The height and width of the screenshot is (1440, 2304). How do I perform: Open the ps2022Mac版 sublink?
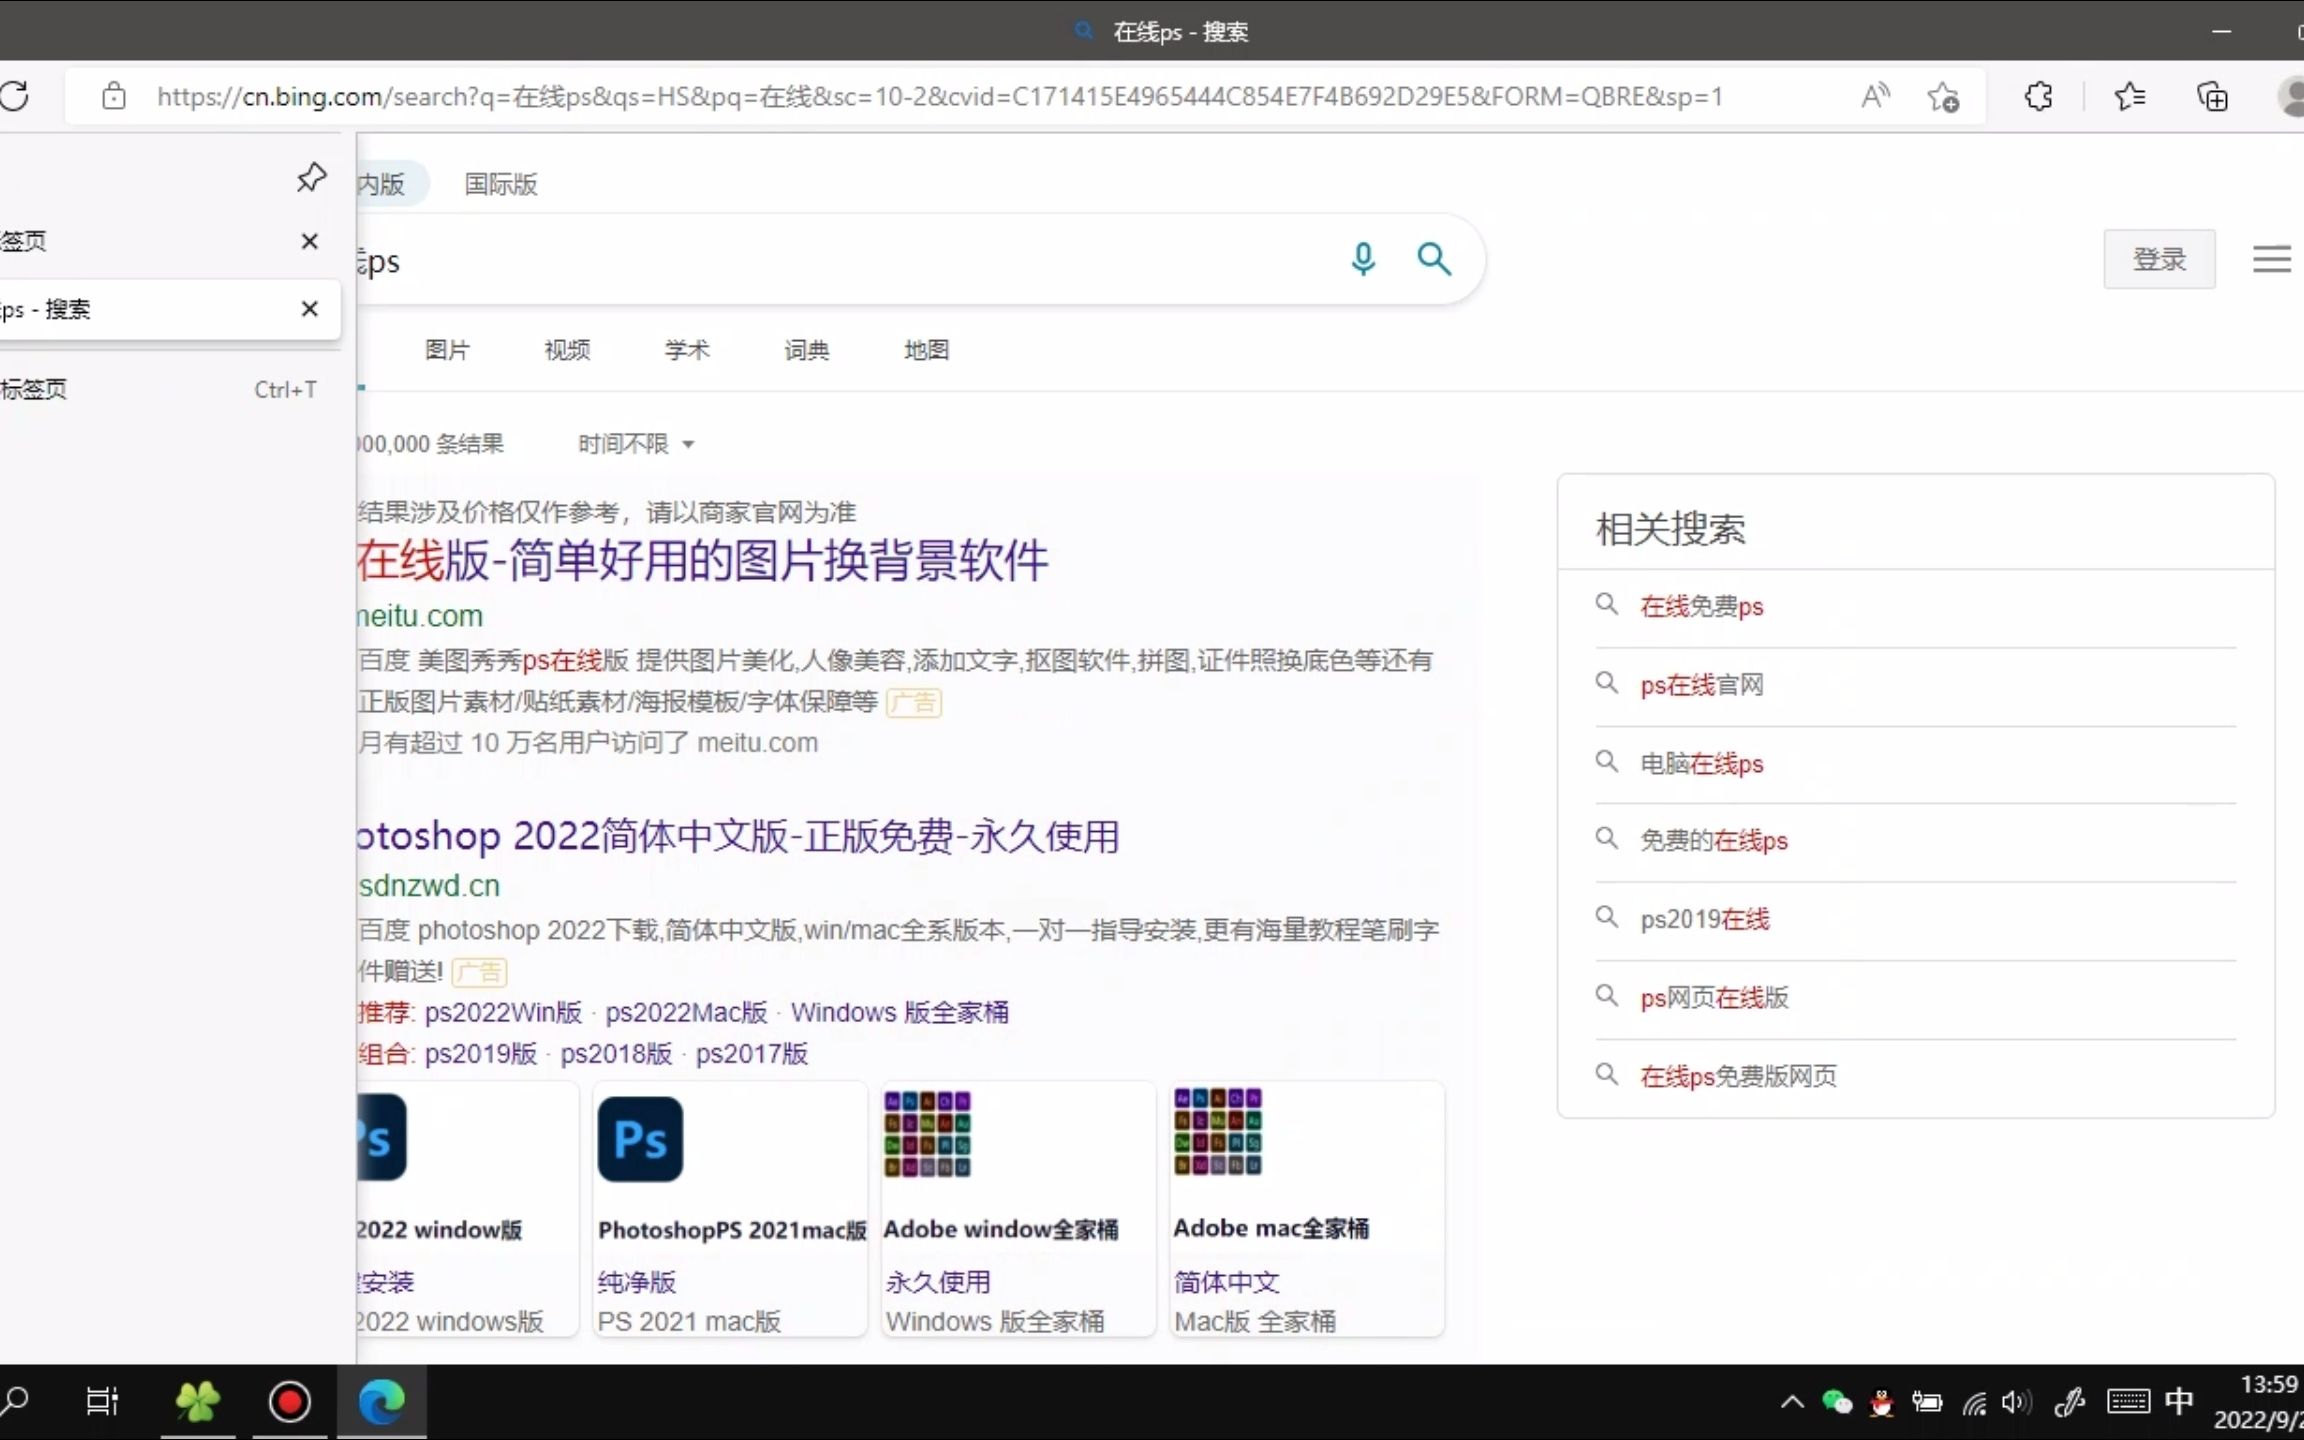[x=686, y=1012]
